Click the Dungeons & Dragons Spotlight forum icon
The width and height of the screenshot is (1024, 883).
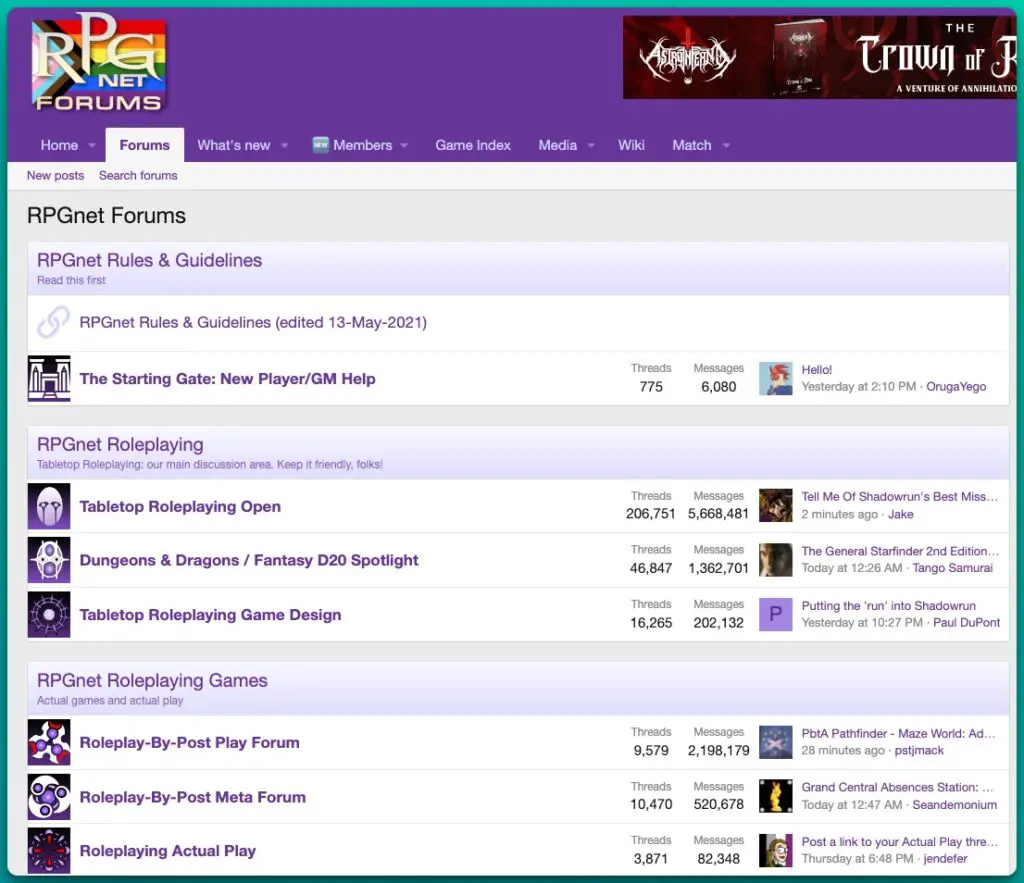(49, 560)
